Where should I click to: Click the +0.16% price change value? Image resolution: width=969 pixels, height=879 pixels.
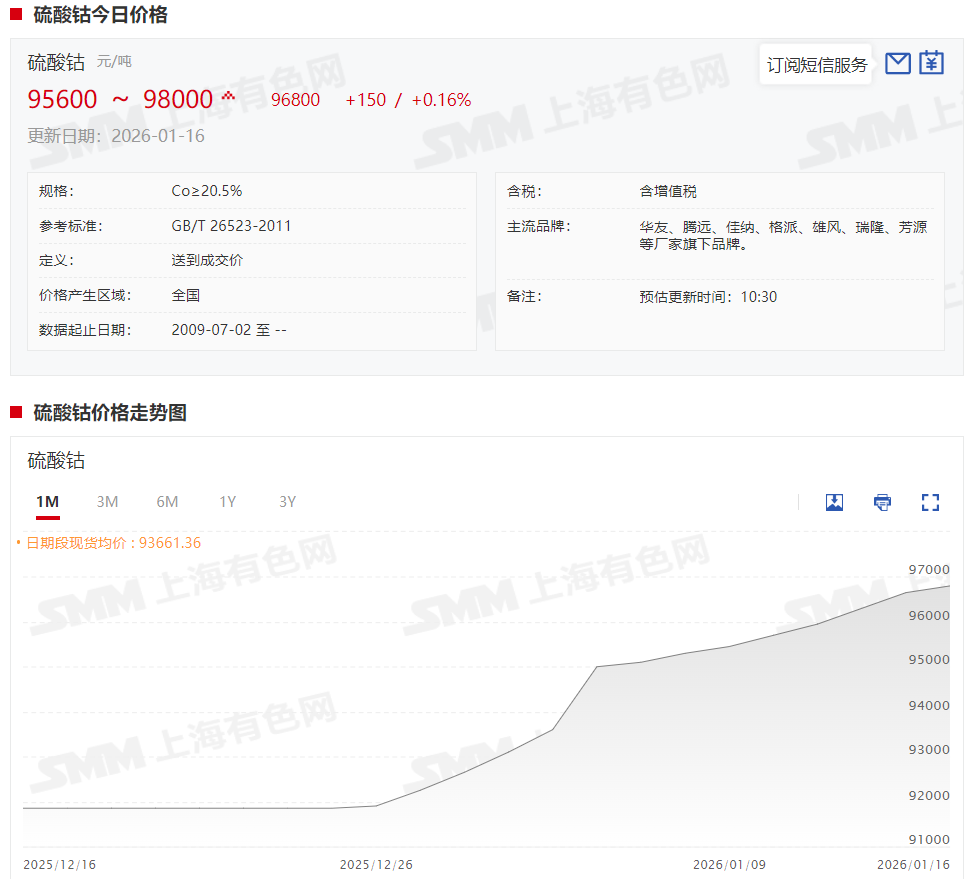tap(440, 100)
